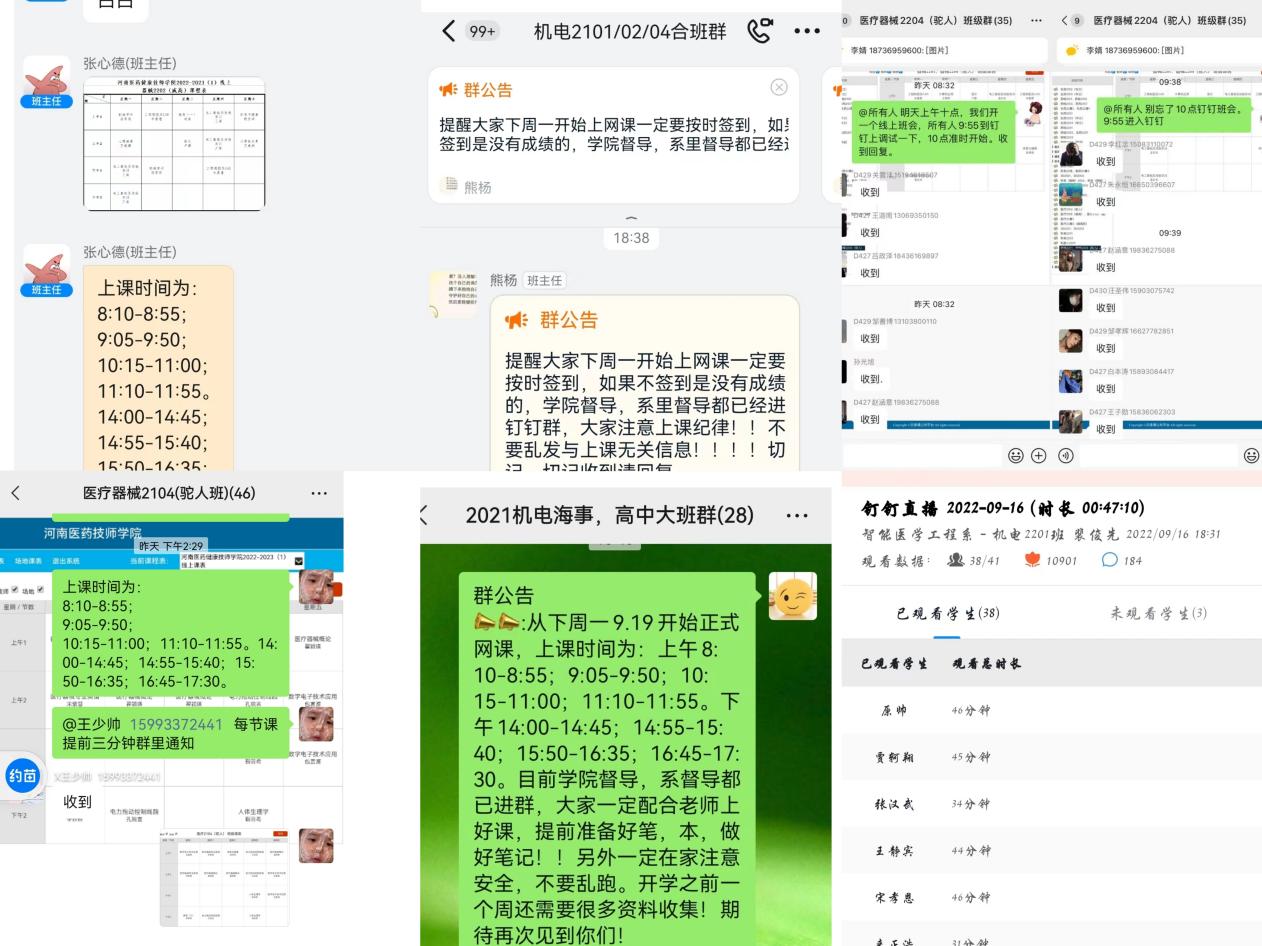Tap the message input field left of the plus icon
This screenshot has width=1262, height=946.
[x=922, y=456]
